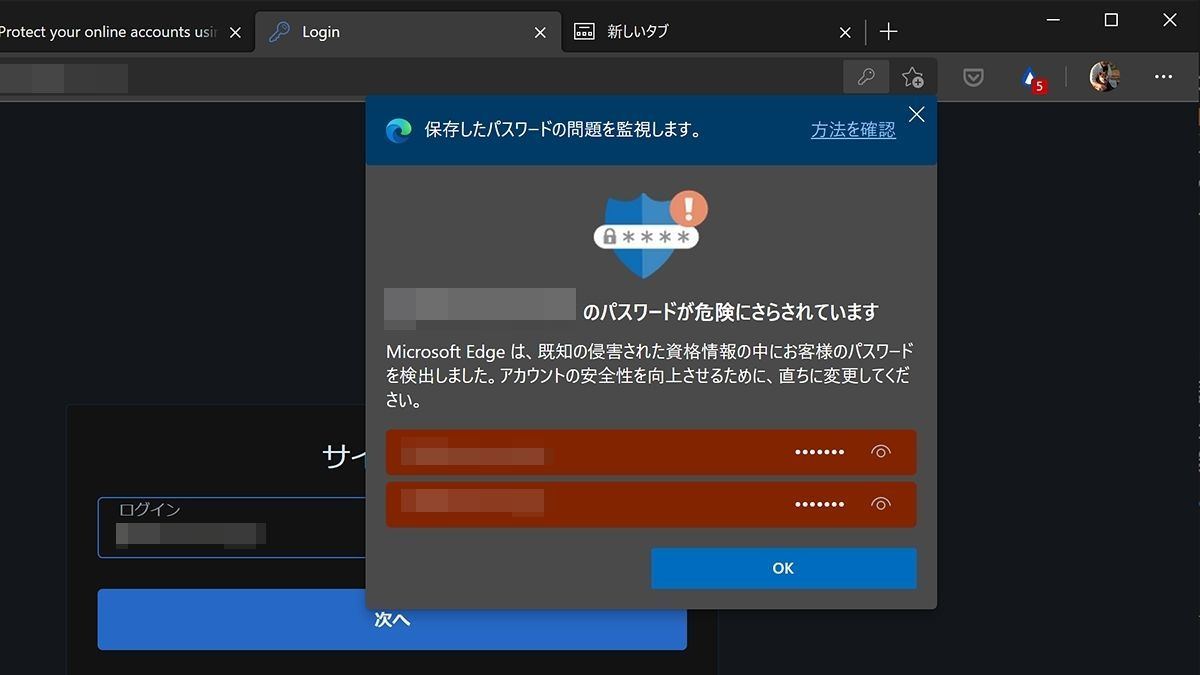Click the Edge logo in popup header
This screenshot has height=675, width=1200.
pyautogui.click(x=399, y=130)
